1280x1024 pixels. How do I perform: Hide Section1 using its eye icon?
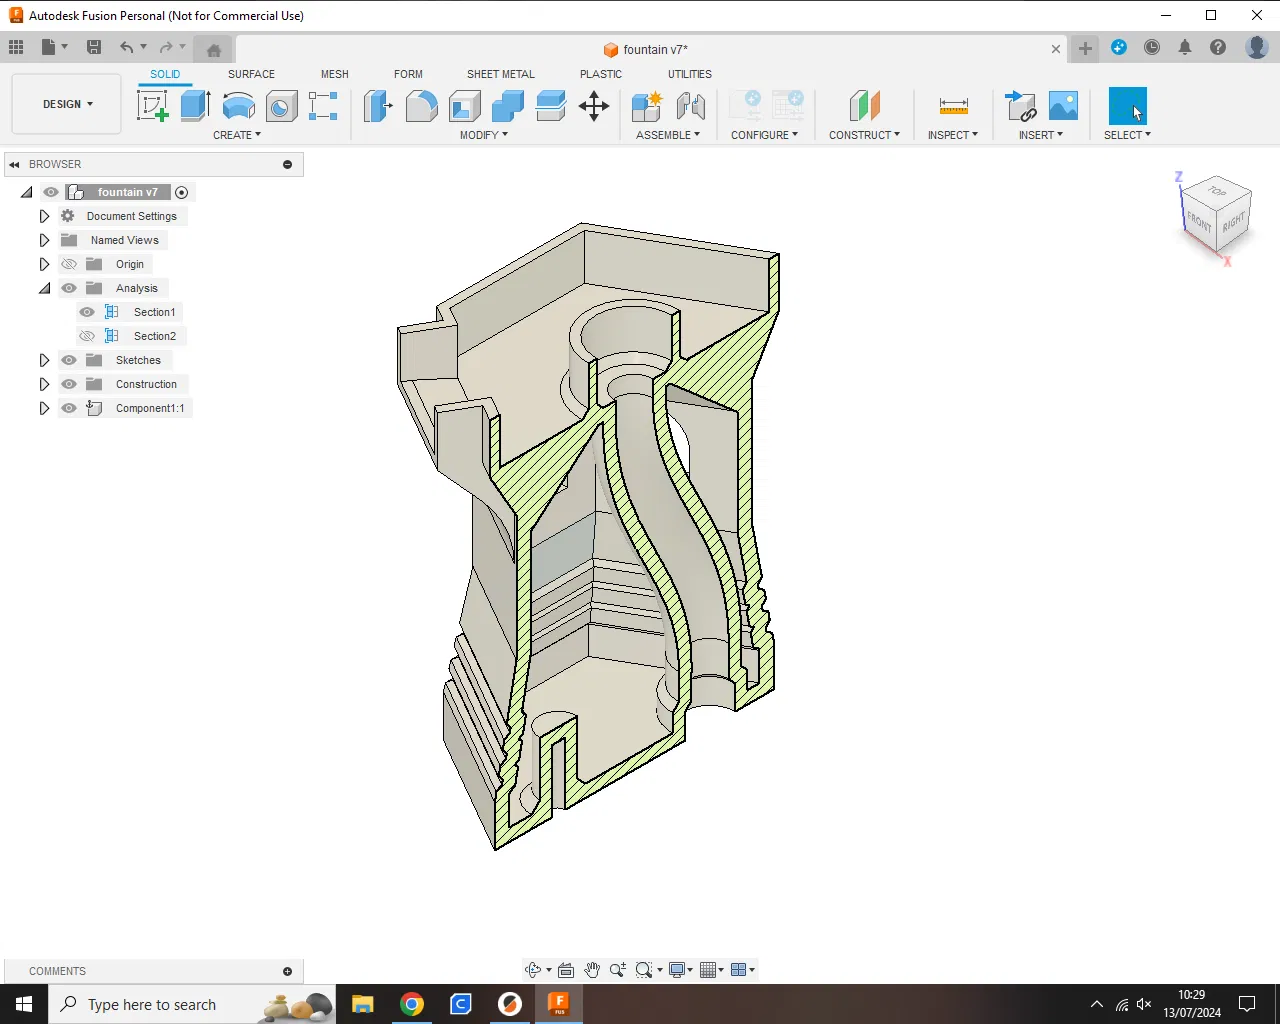click(x=87, y=312)
